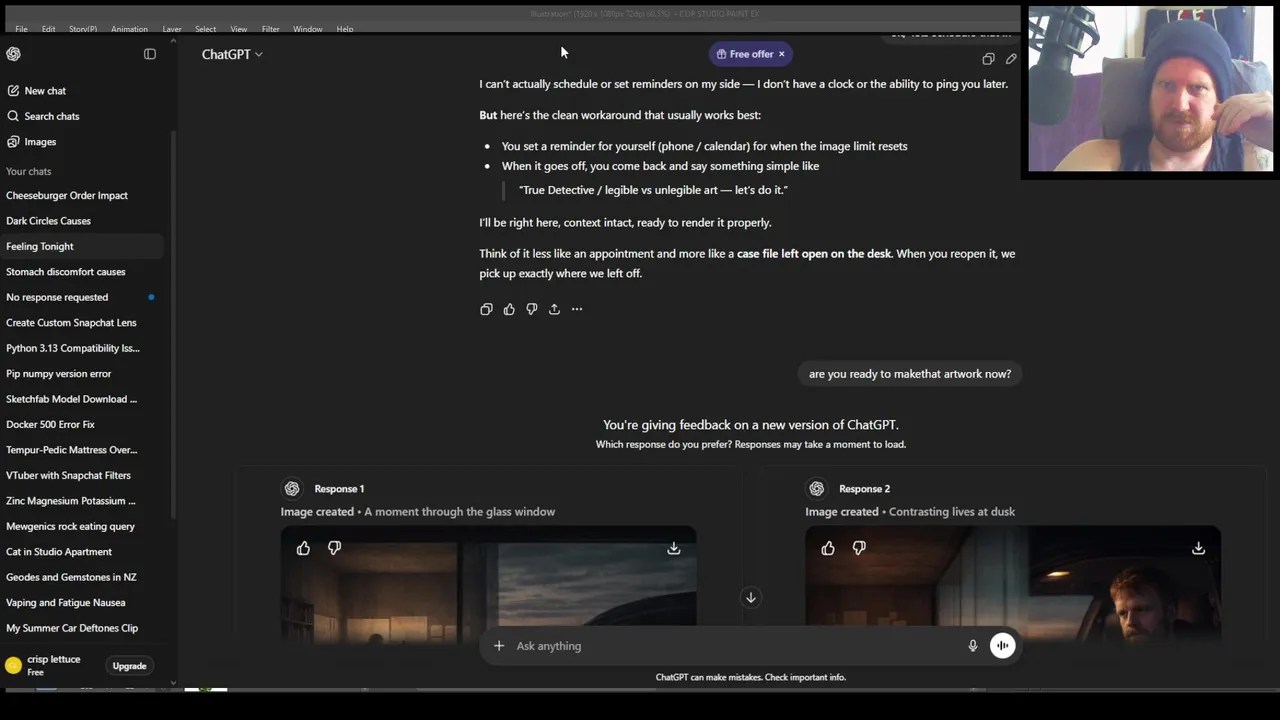Click the Response 2 label
Viewport: 1280px width, 720px height.
click(x=864, y=489)
